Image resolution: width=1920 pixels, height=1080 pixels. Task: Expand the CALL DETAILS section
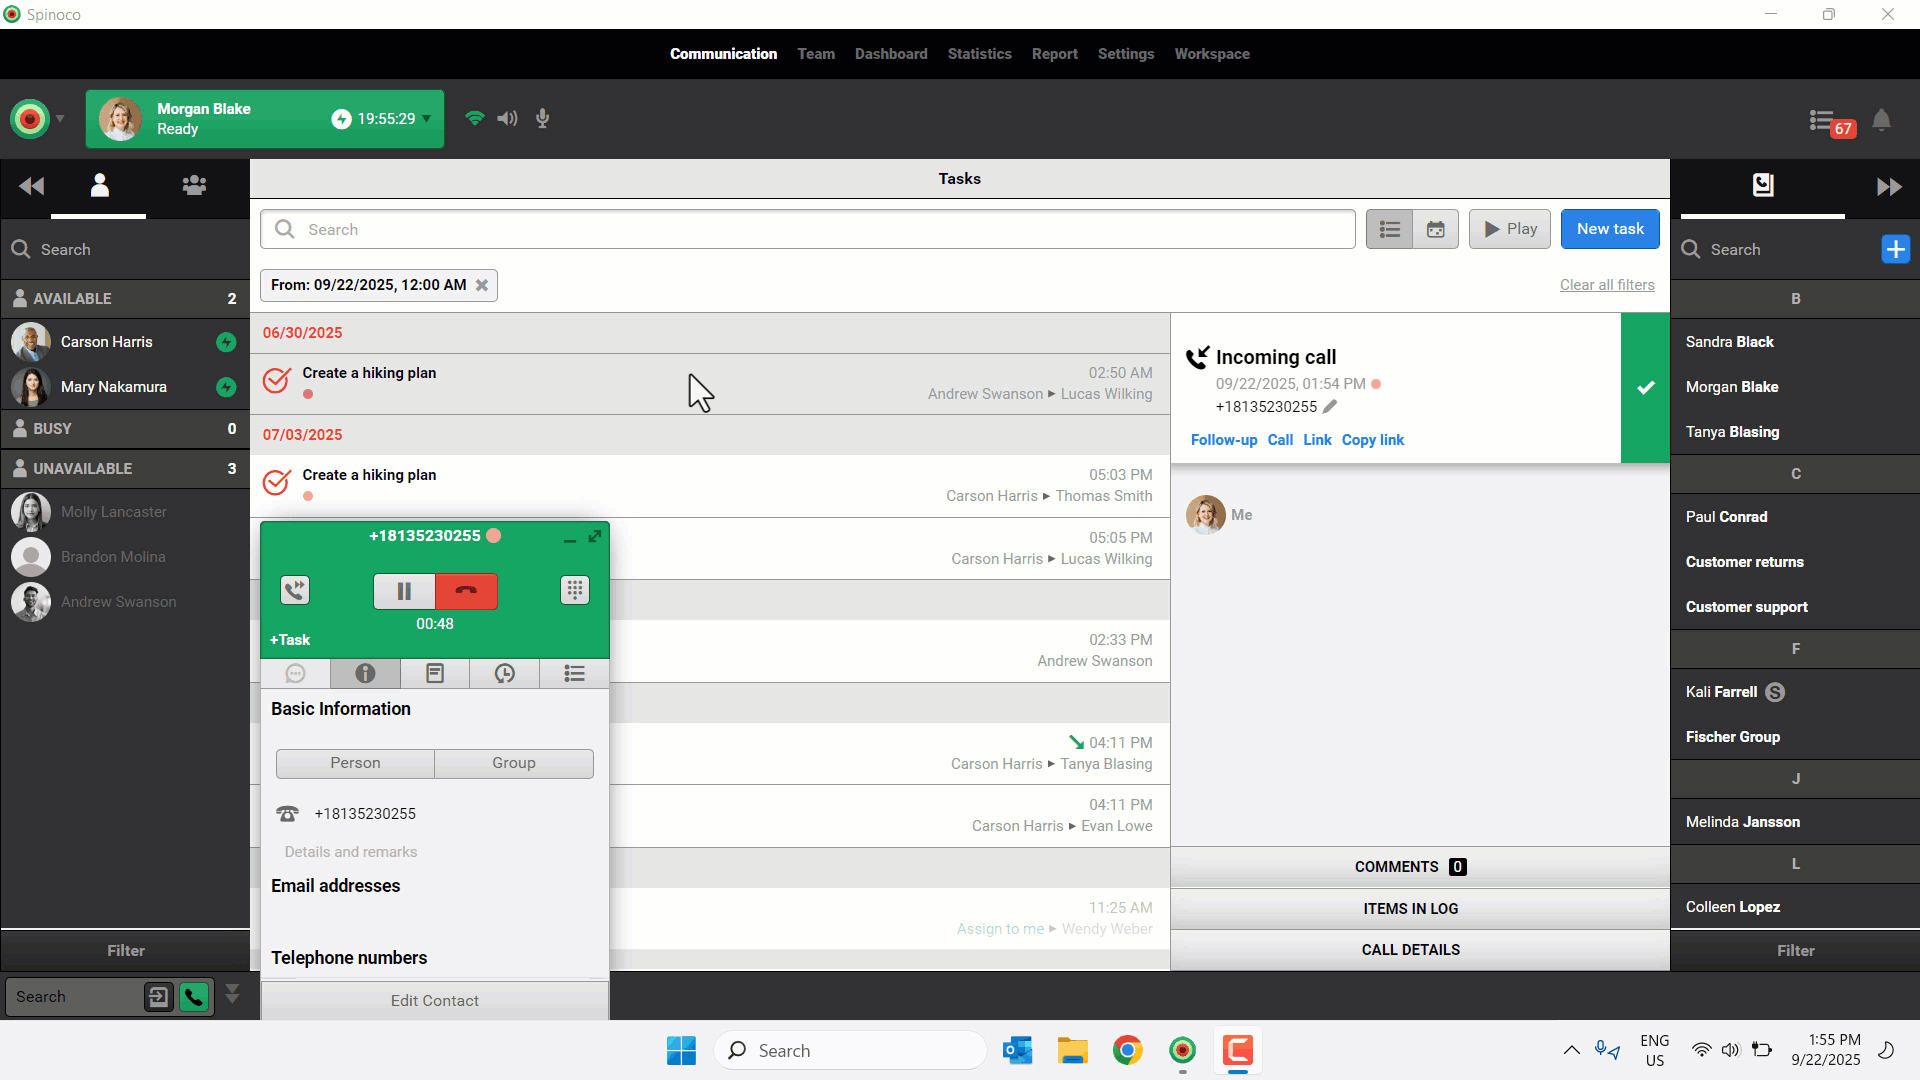coord(1410,950)
